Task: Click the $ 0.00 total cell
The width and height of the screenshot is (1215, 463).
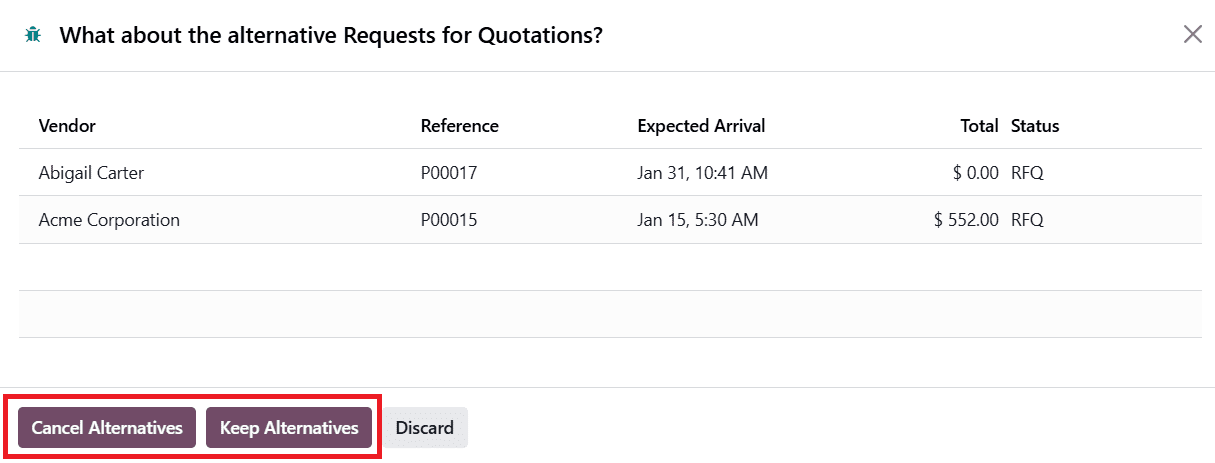Action: tap(975, 173)
